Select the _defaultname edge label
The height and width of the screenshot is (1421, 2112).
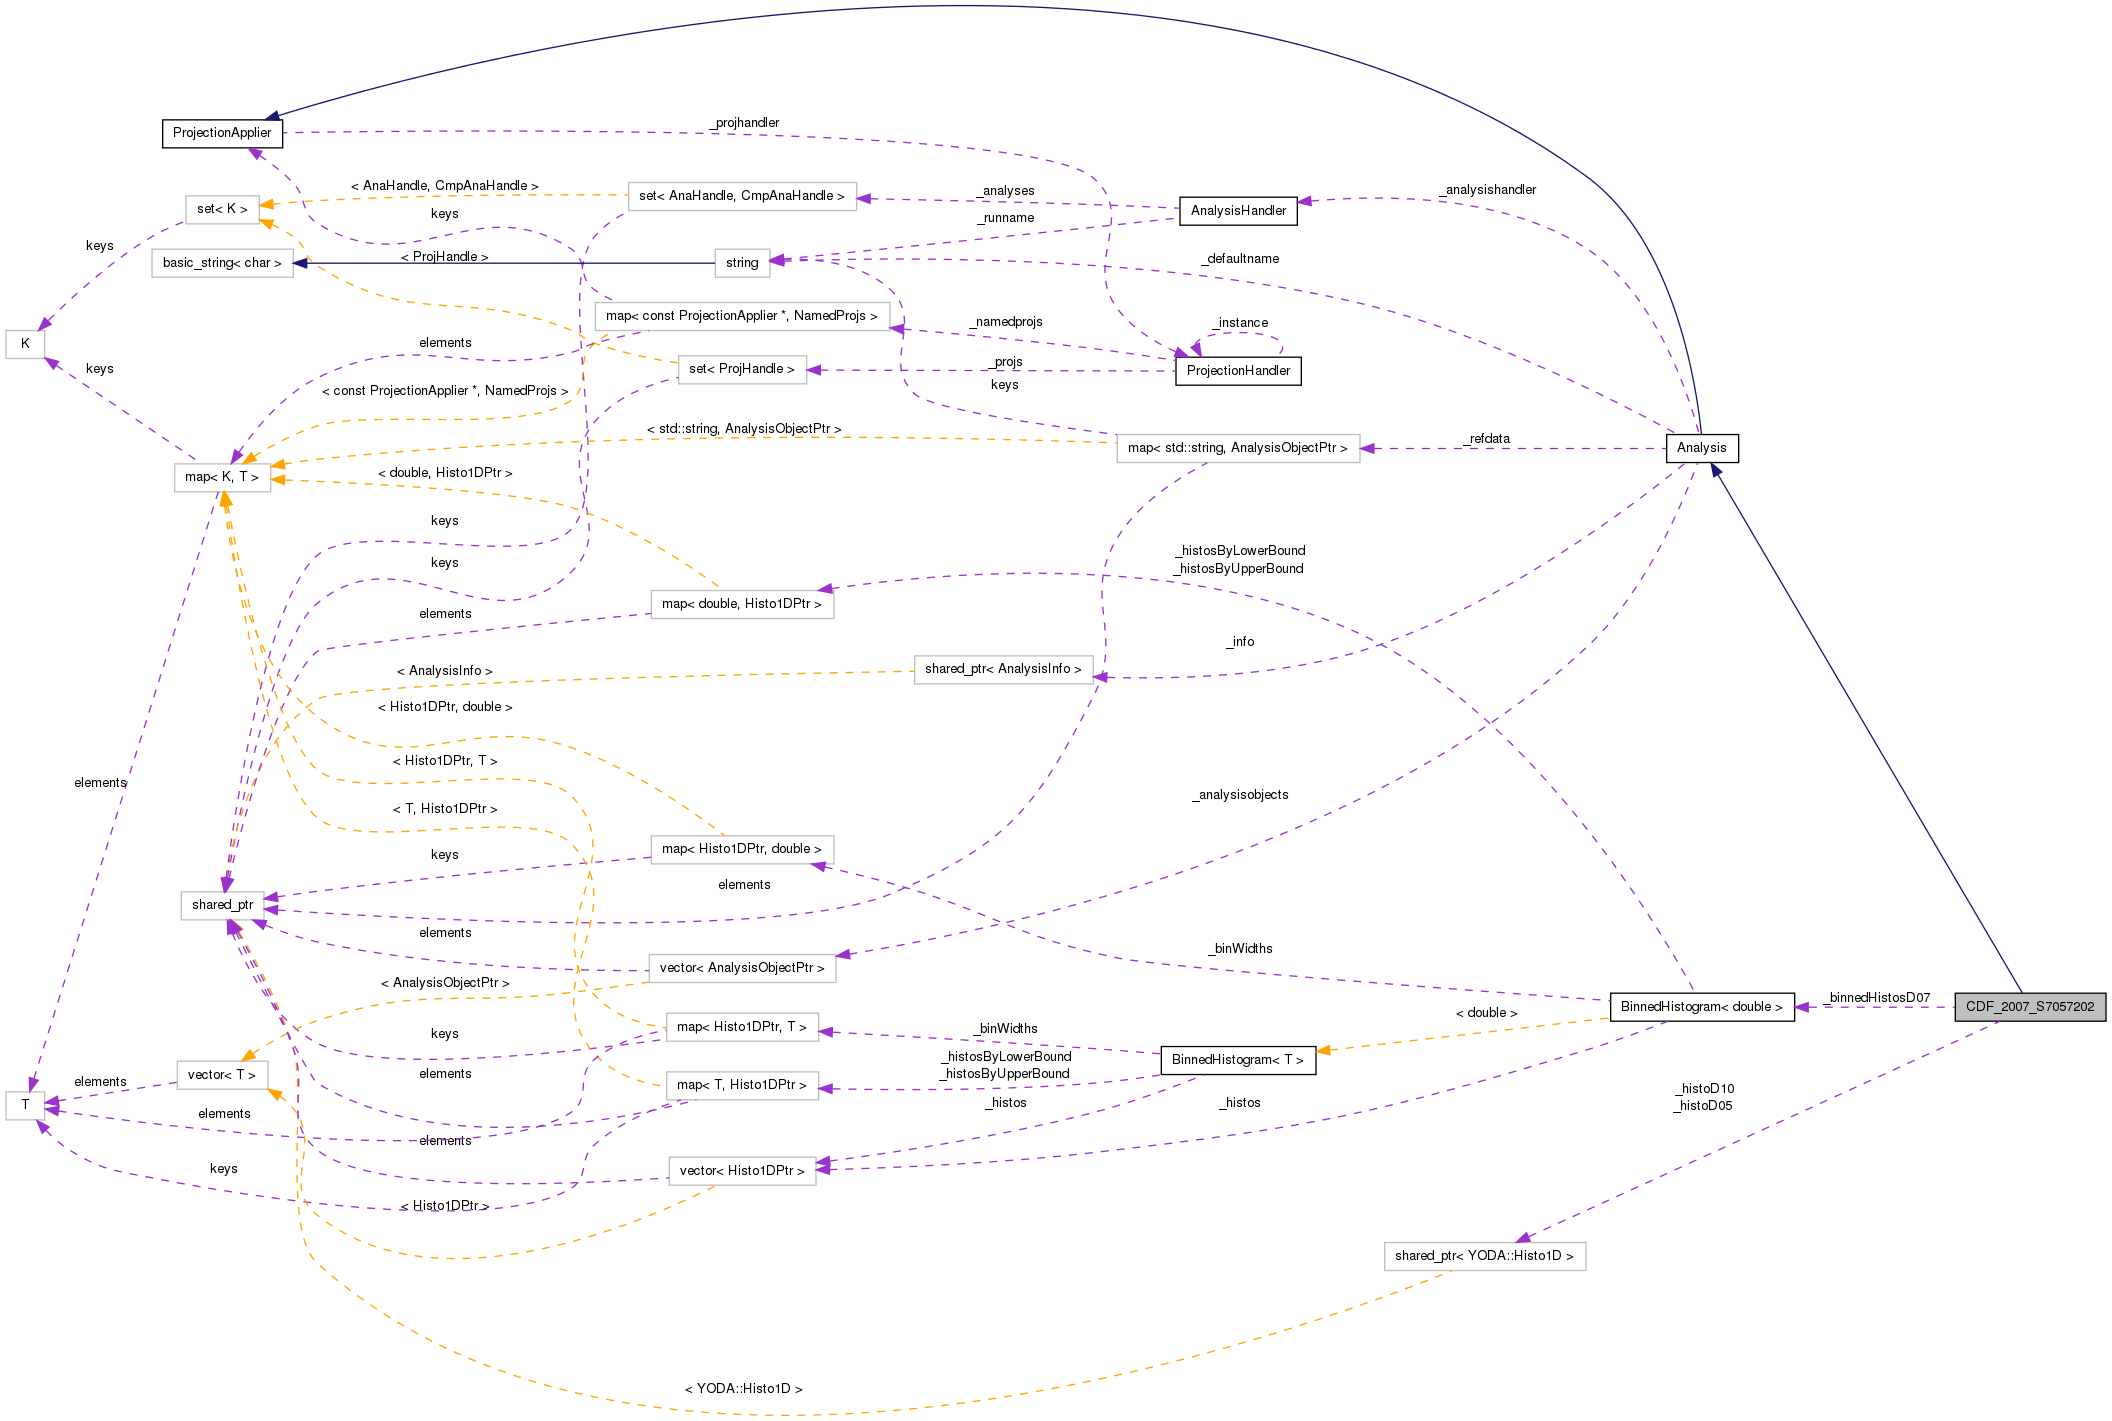point(1241,259)
